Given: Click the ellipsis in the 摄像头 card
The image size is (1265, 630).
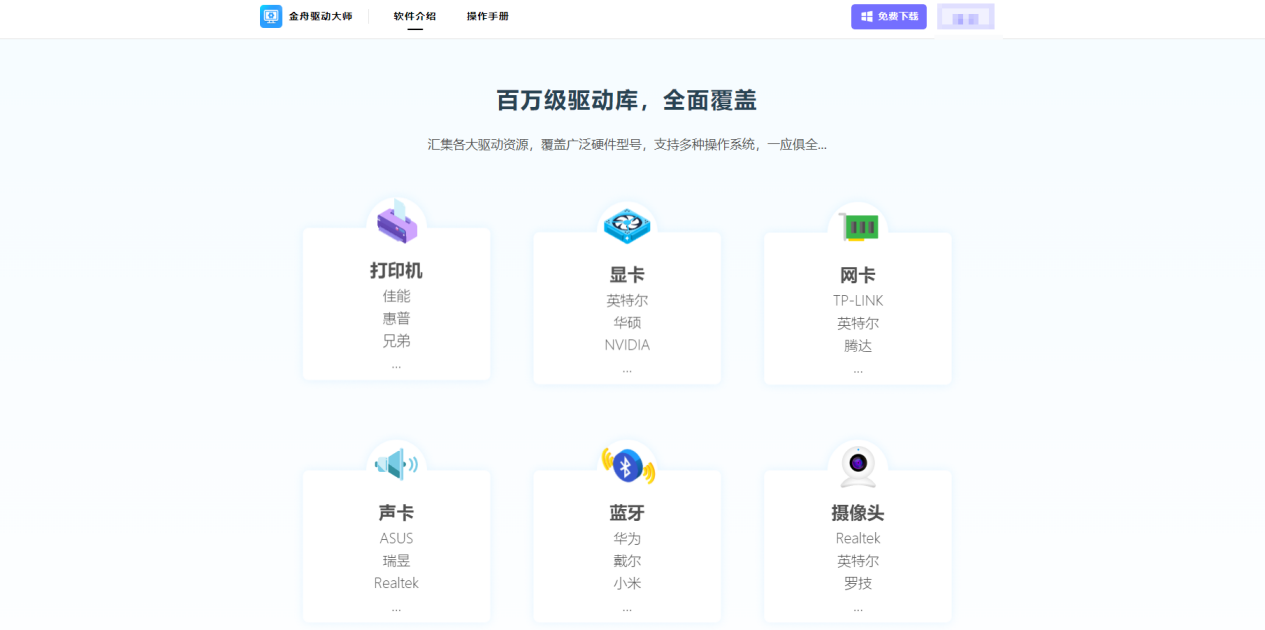Looking at the screenshot, I should pos(858,609).
